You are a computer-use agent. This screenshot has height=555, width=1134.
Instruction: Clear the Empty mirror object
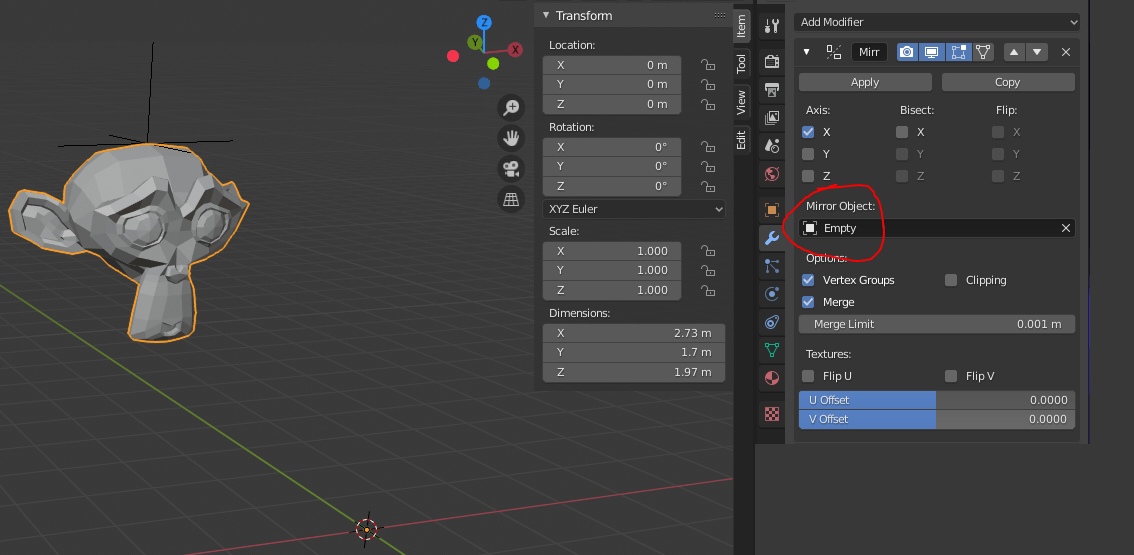pyautogui.click(x=1065, y=228)
